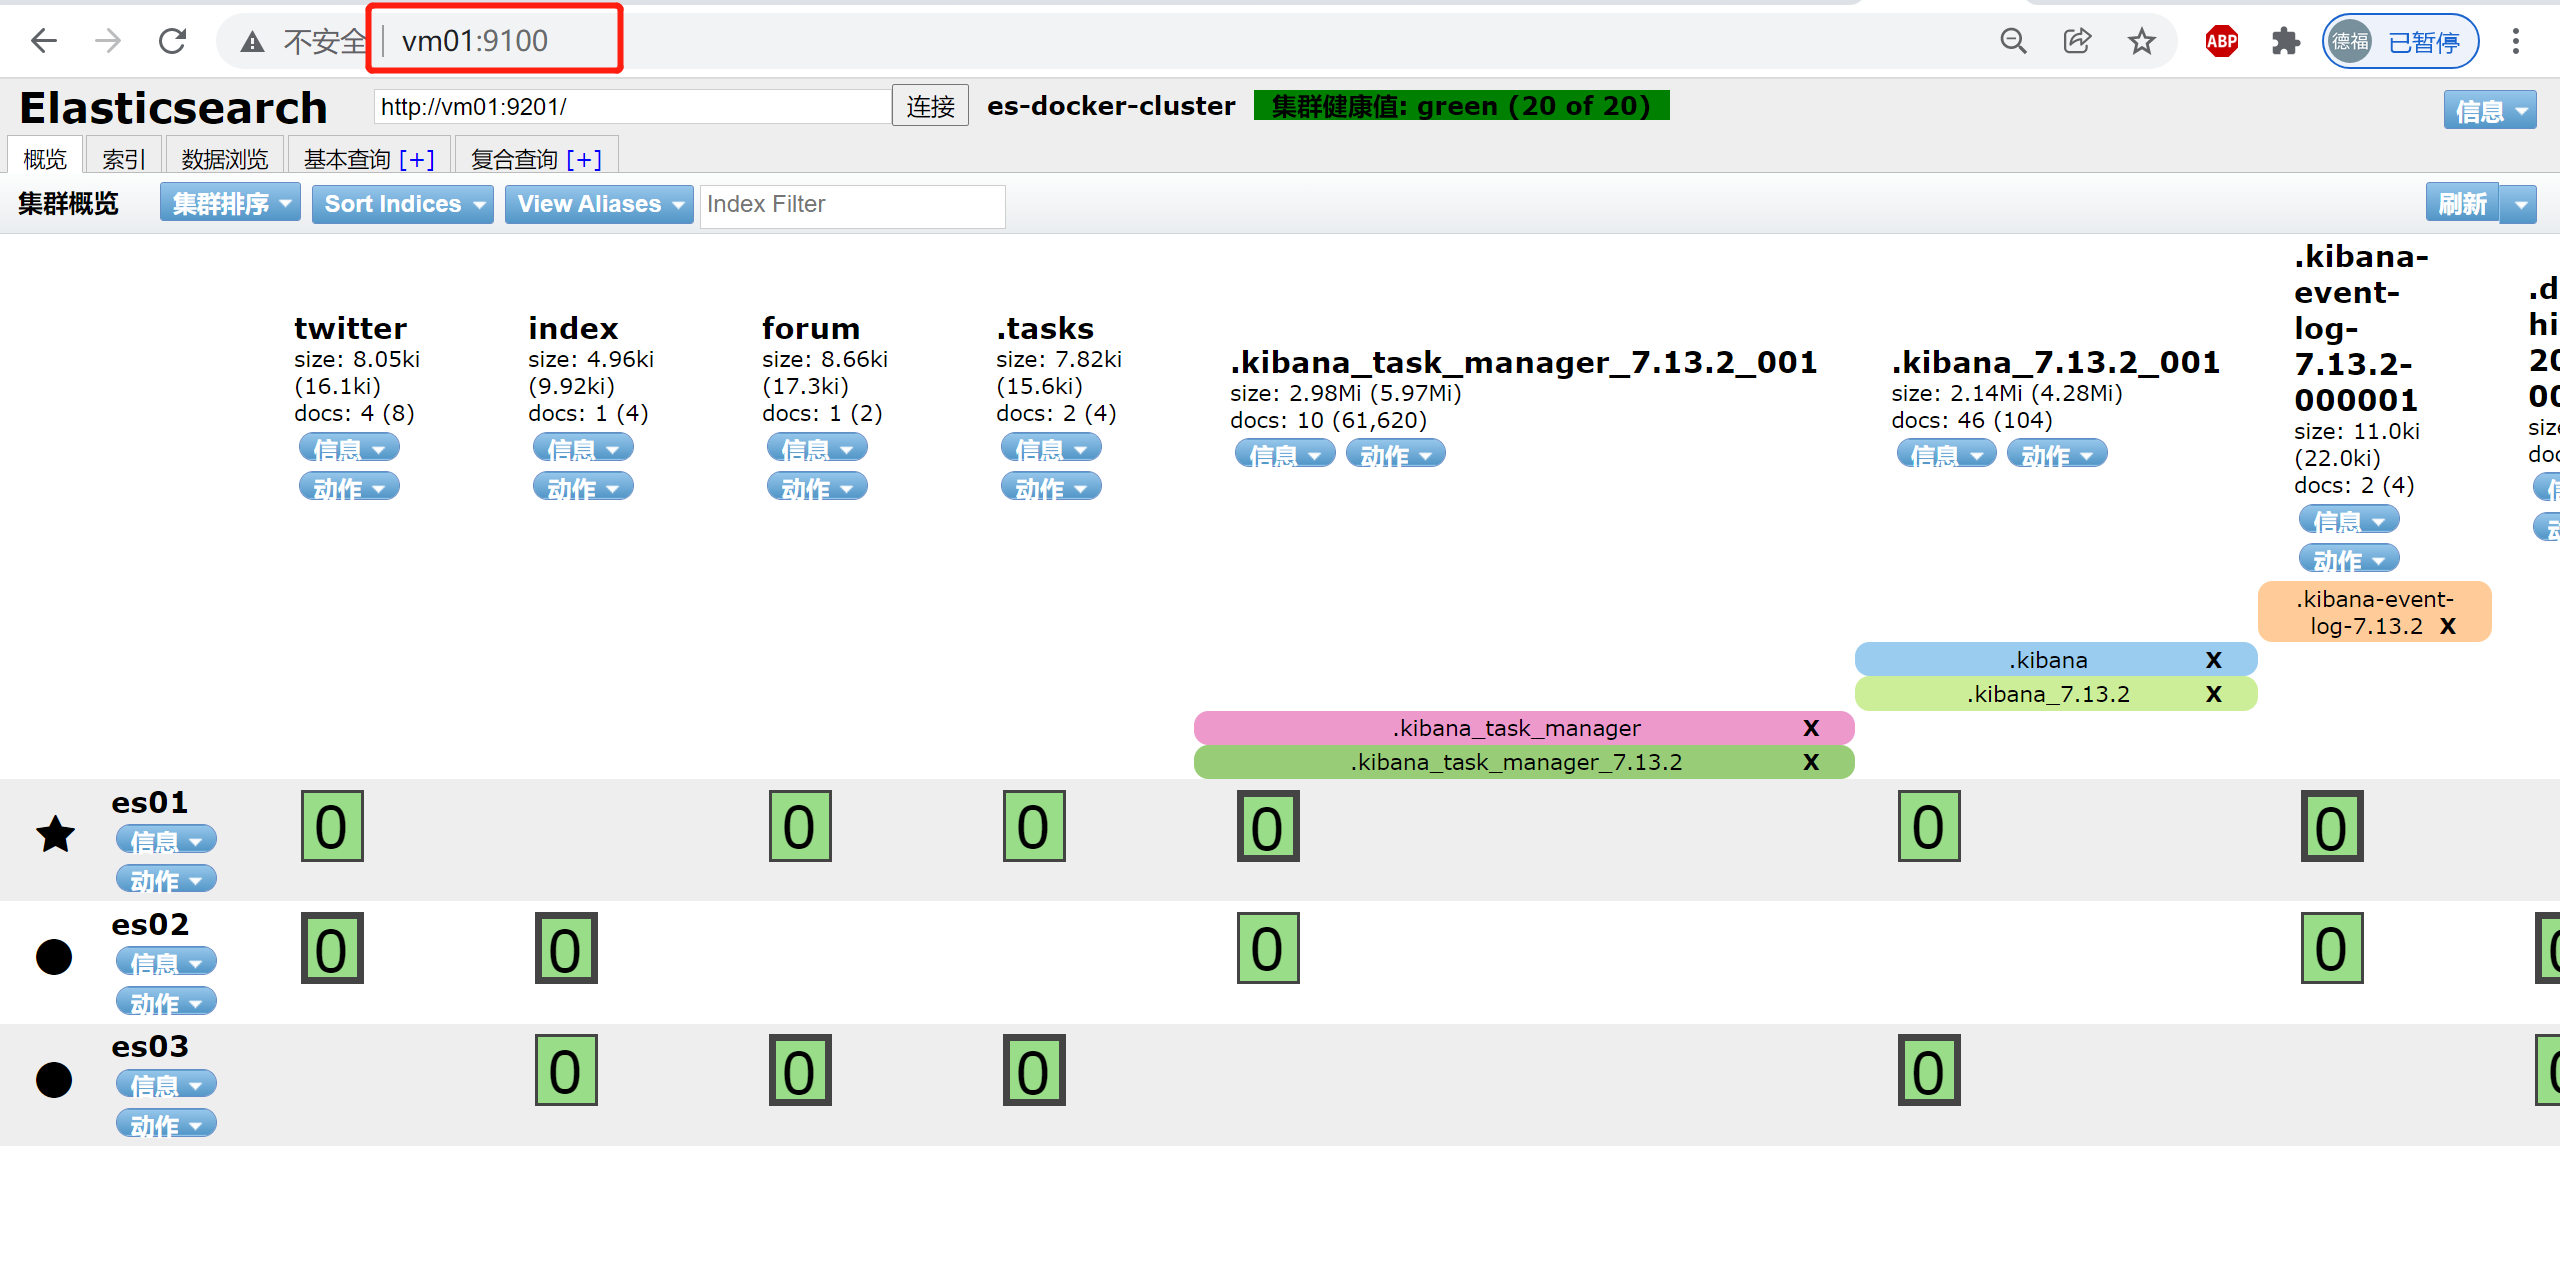
Task: Open the Sort Indices dropdown
Action: point(402,204)
